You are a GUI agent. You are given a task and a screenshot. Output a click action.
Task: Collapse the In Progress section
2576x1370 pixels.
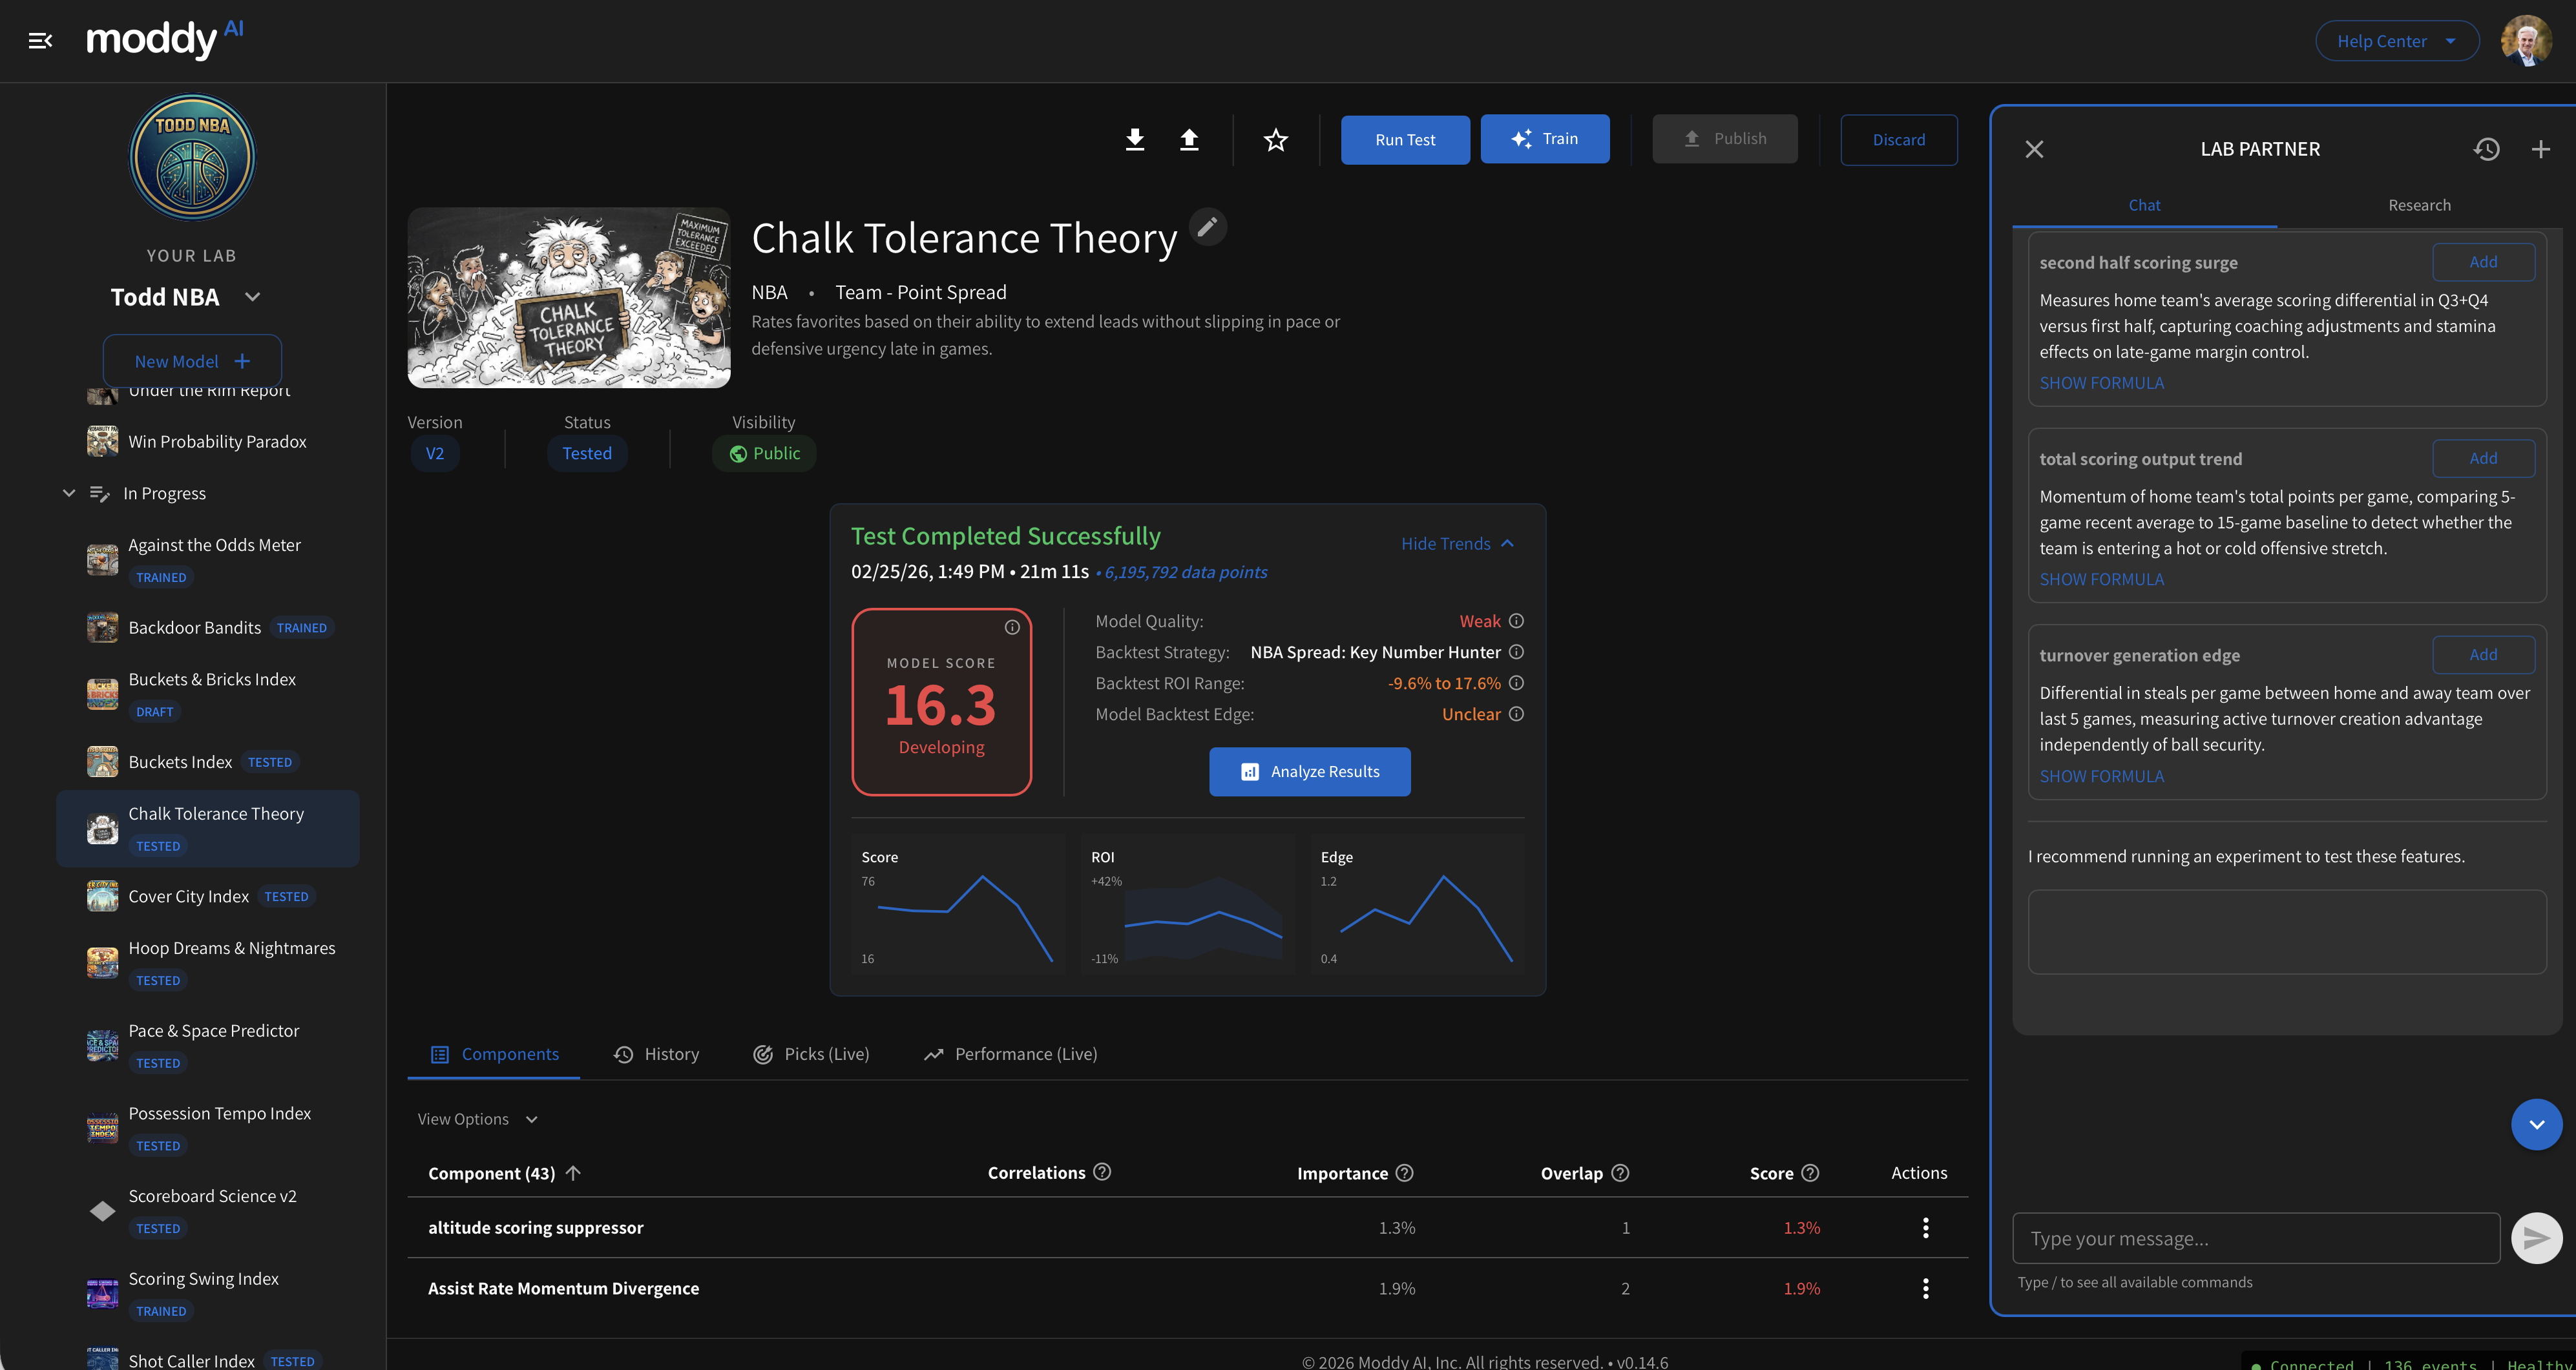coord(69,492)
